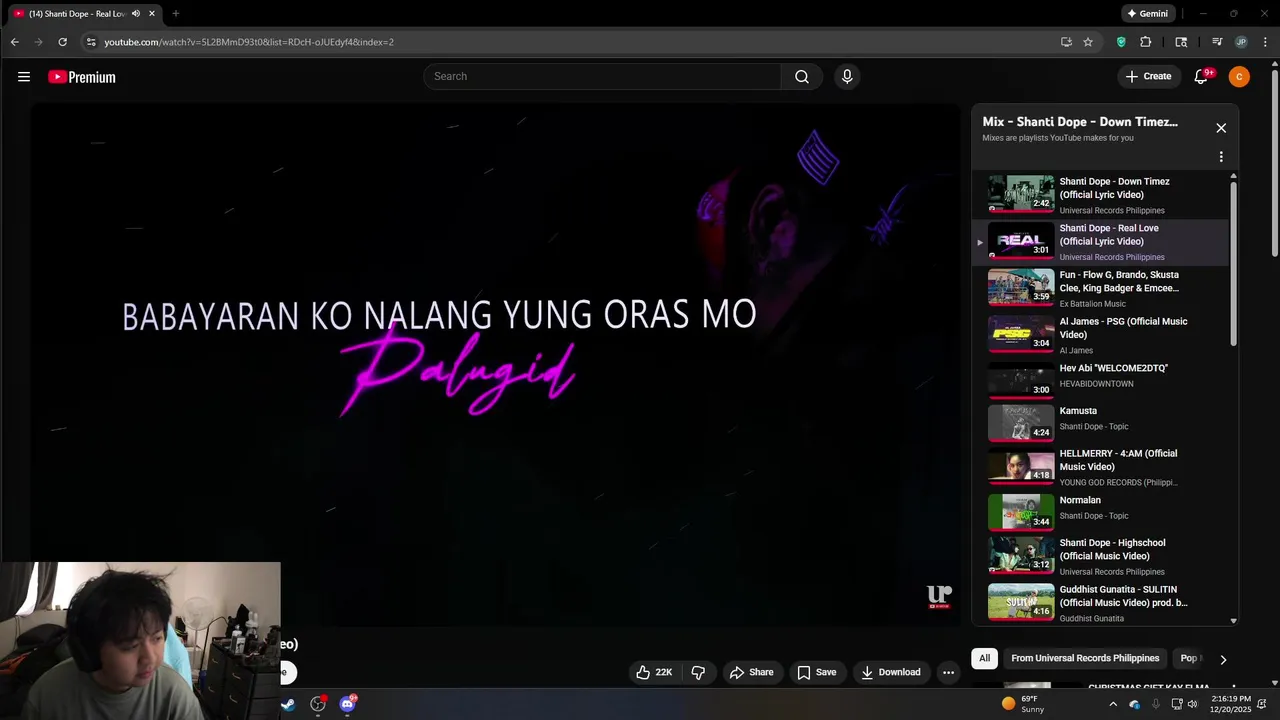The image size is (1280, 720).
Task: Play Kamusta by Shanti Dope - Topic
Action: pyautogui.click(x=1100, y=423)
